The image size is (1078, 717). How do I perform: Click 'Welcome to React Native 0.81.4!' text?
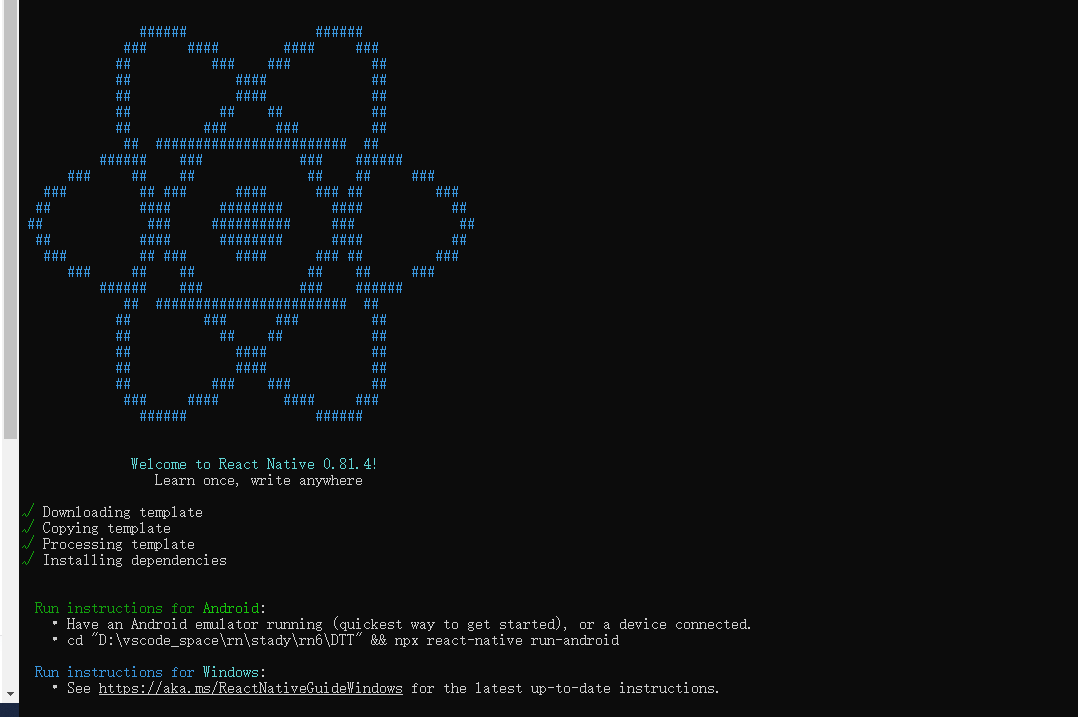click(x=254, y=464)
